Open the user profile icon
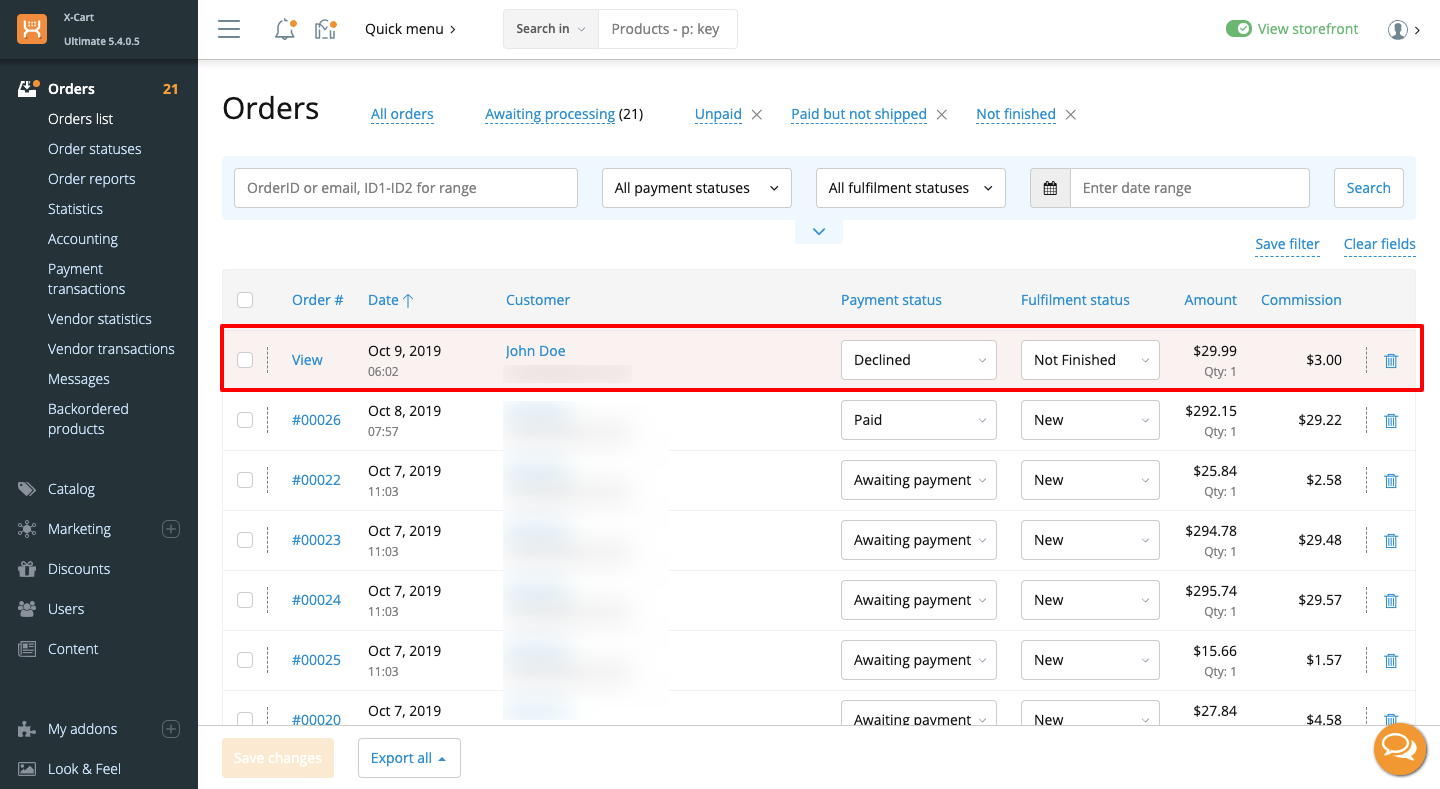Image resolution: width=1440 pixels, height=789 pixels. pos(1398,29)
